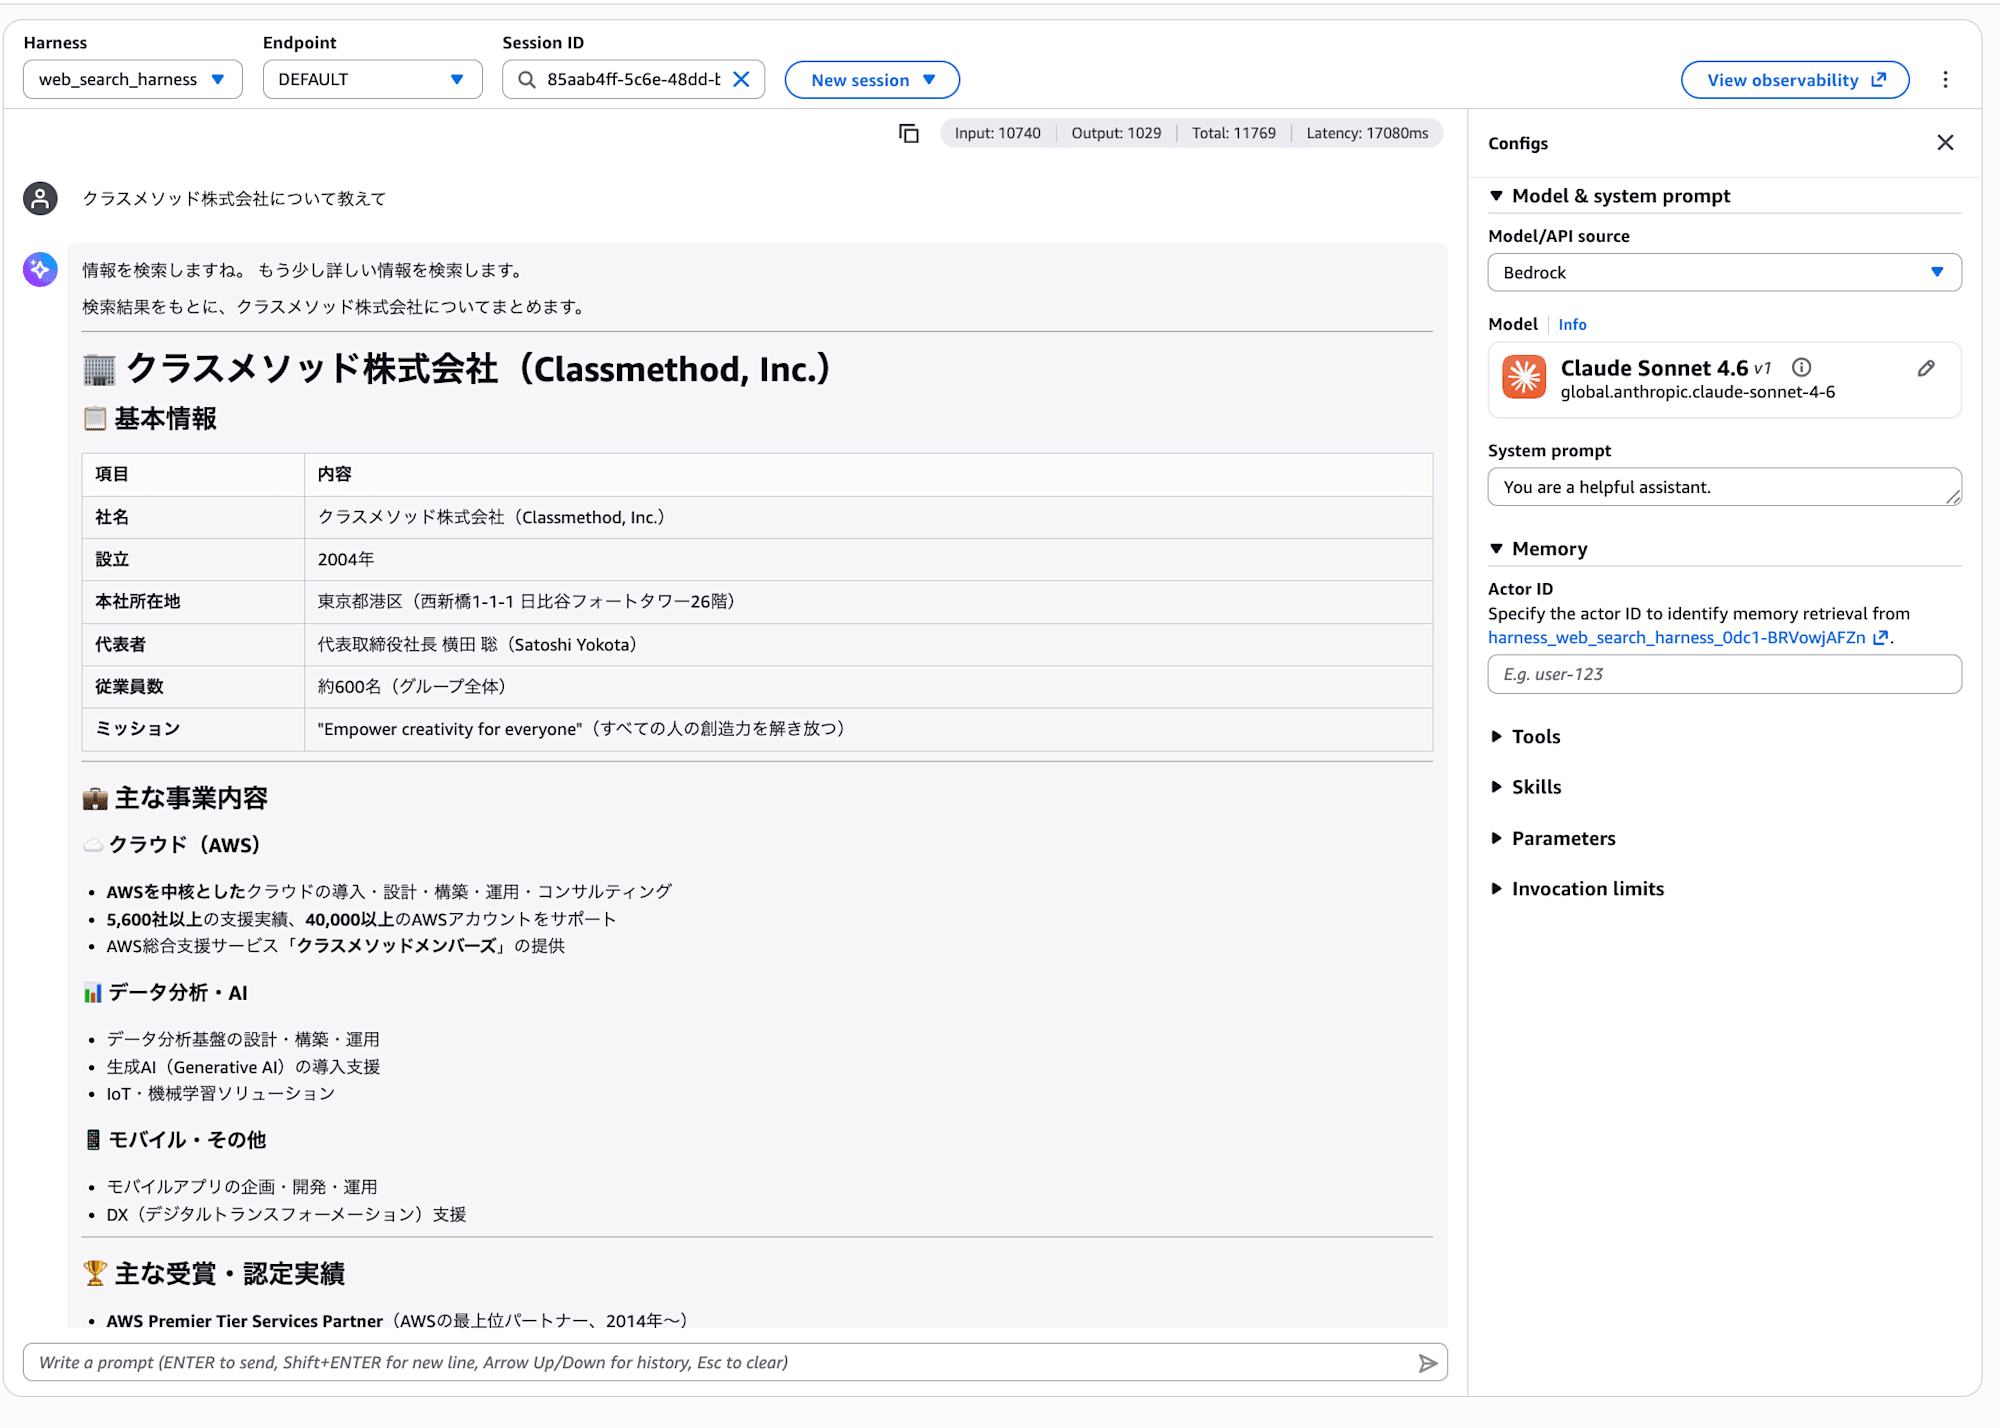Click the Output: 1029 token stat

[1116, 133]
